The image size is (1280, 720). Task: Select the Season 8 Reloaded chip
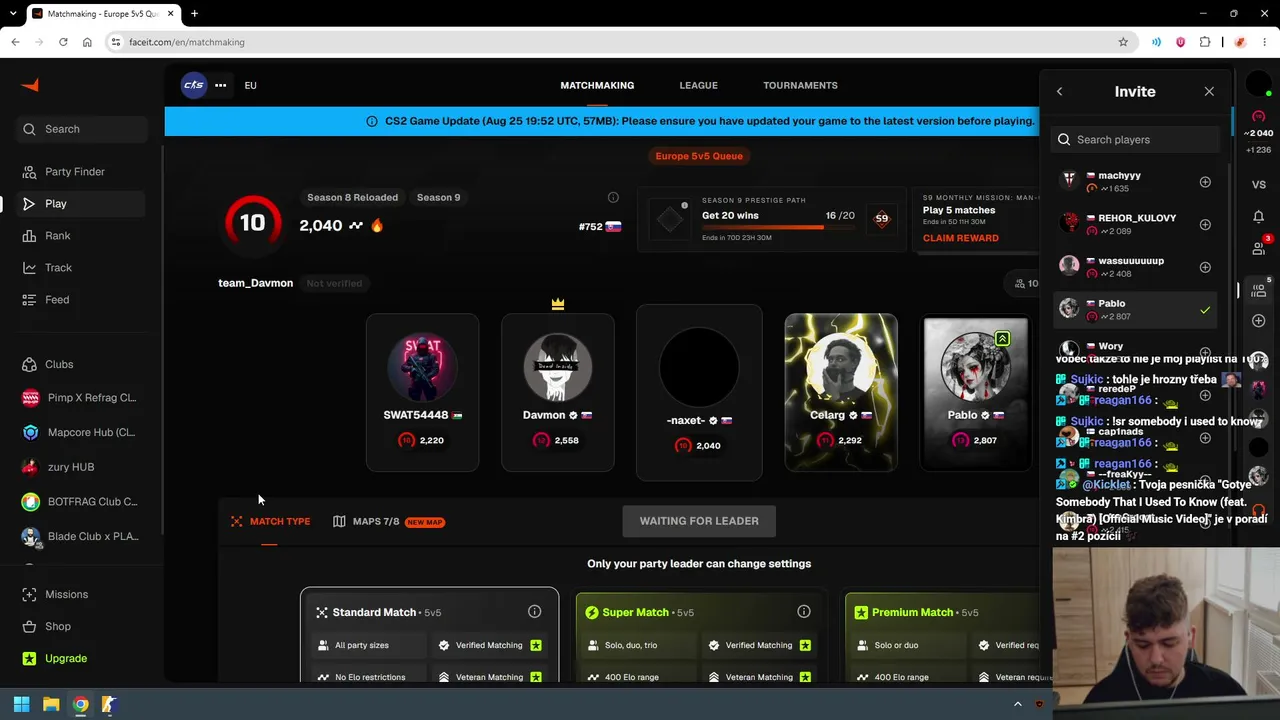352,197
